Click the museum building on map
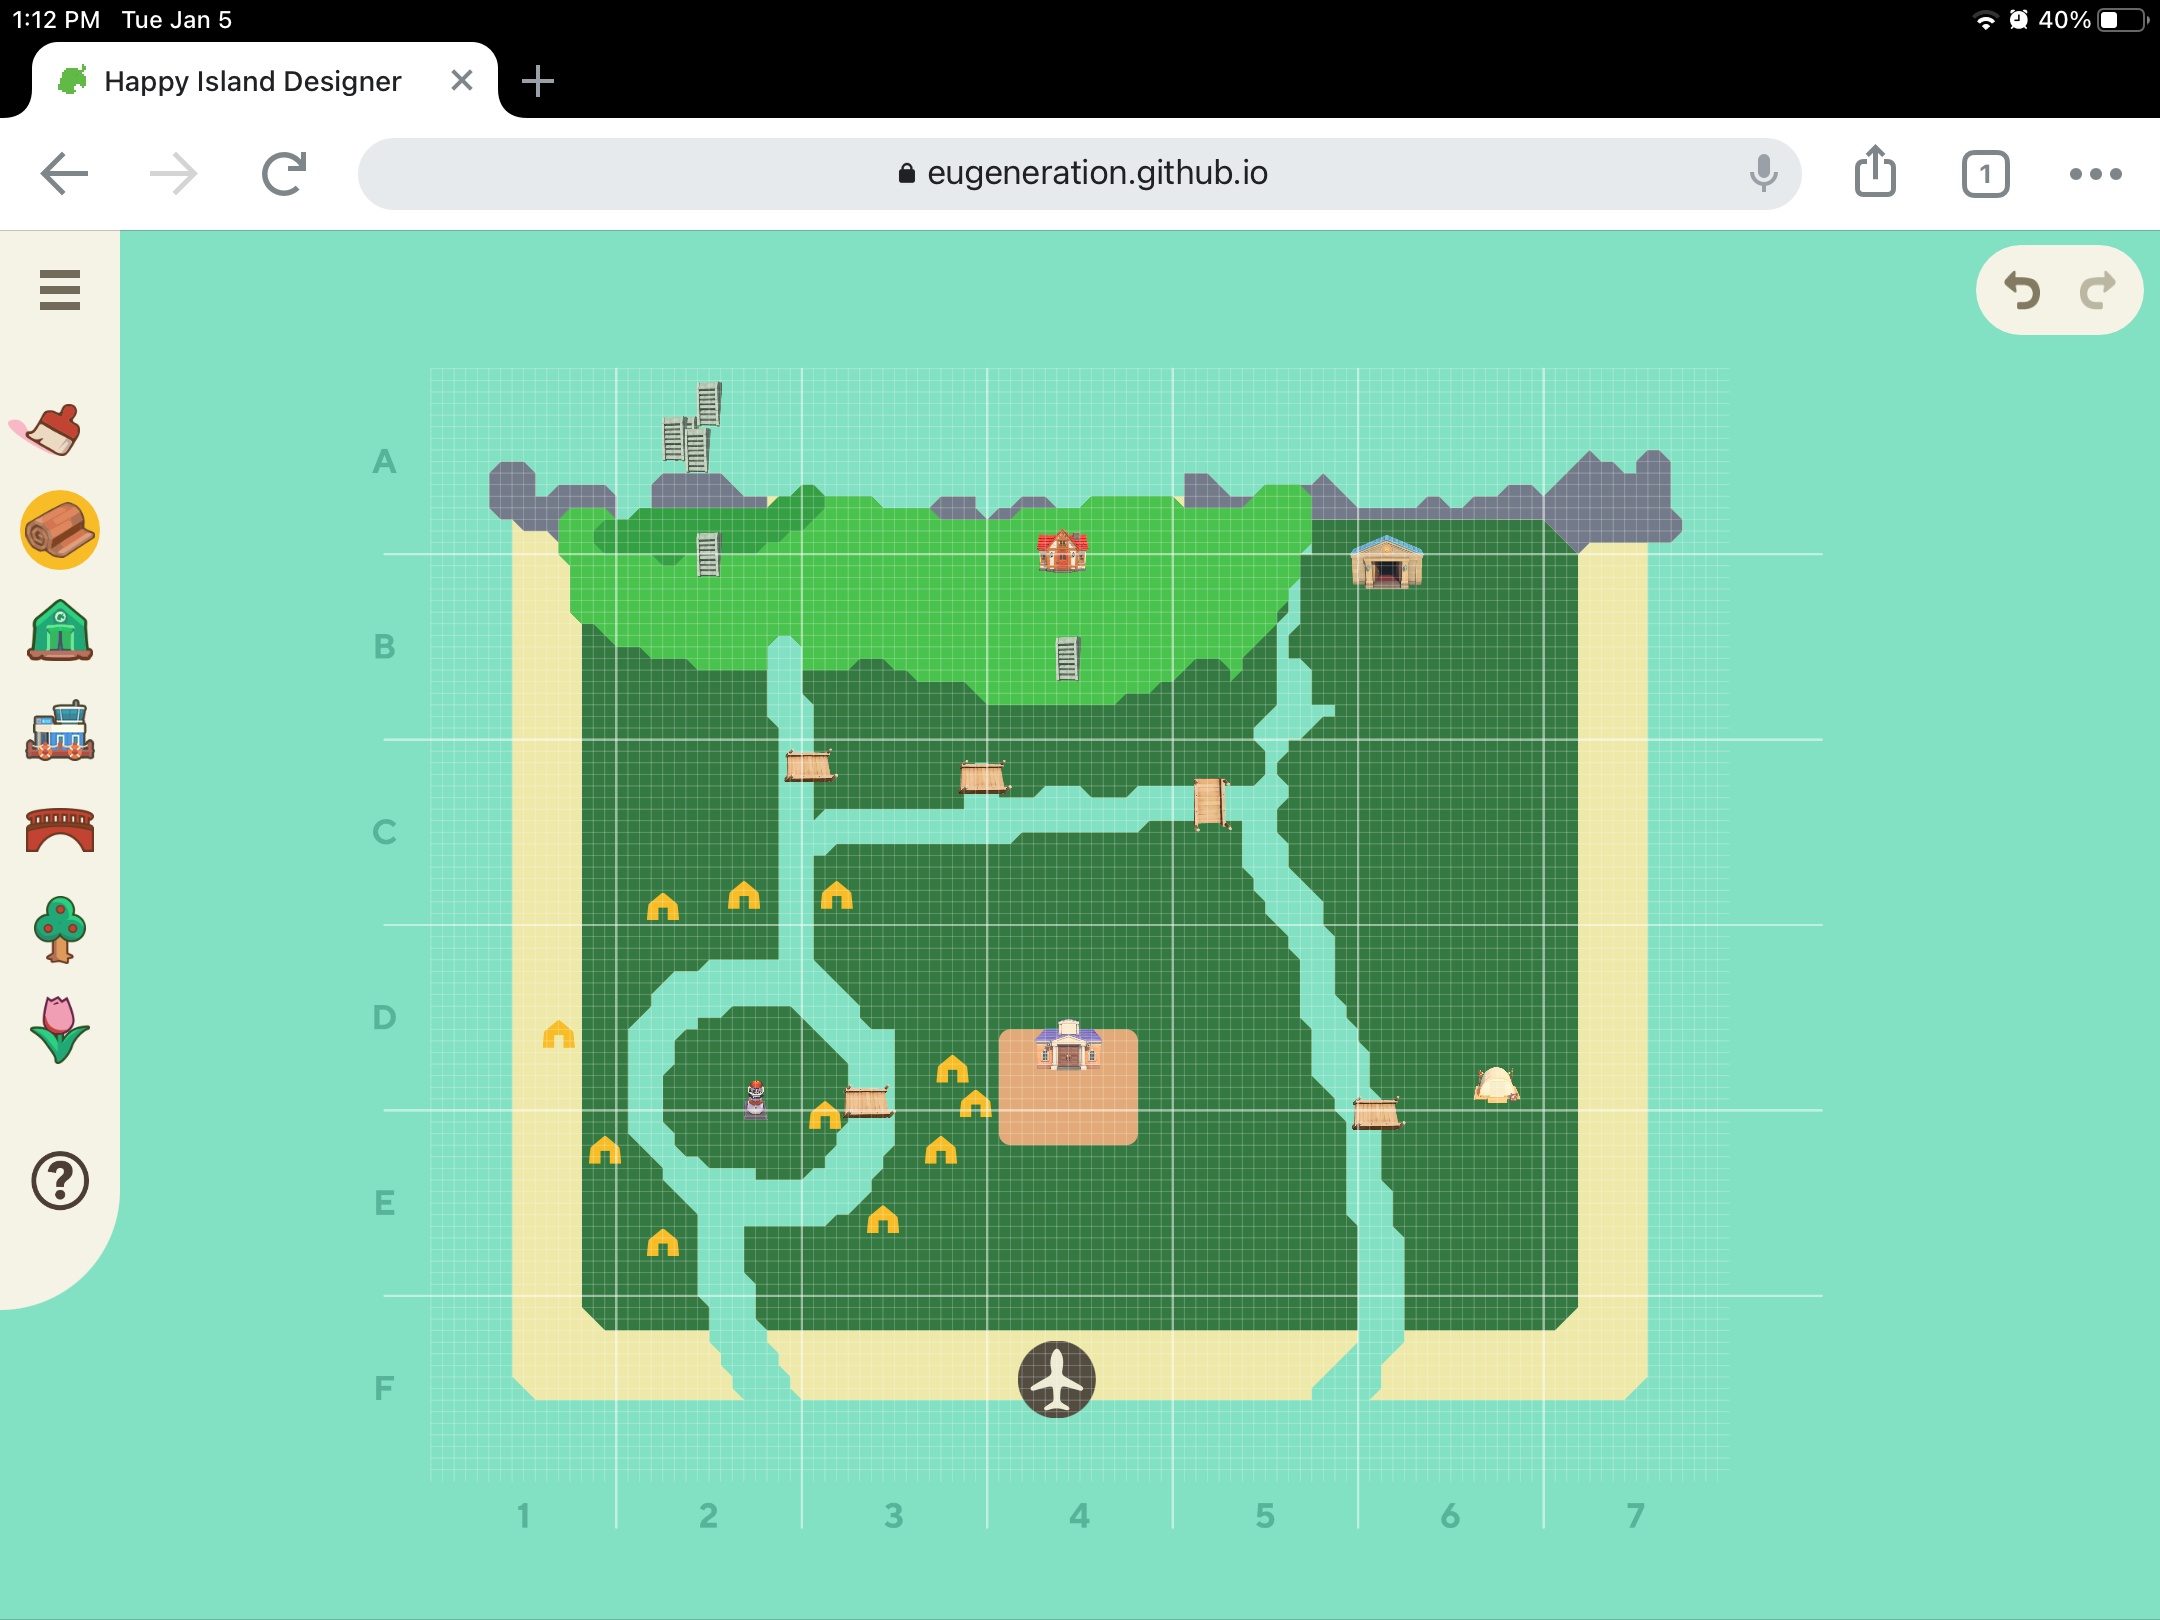Viewport: 2160px width, 1620px height. [x=1387, y=562]
